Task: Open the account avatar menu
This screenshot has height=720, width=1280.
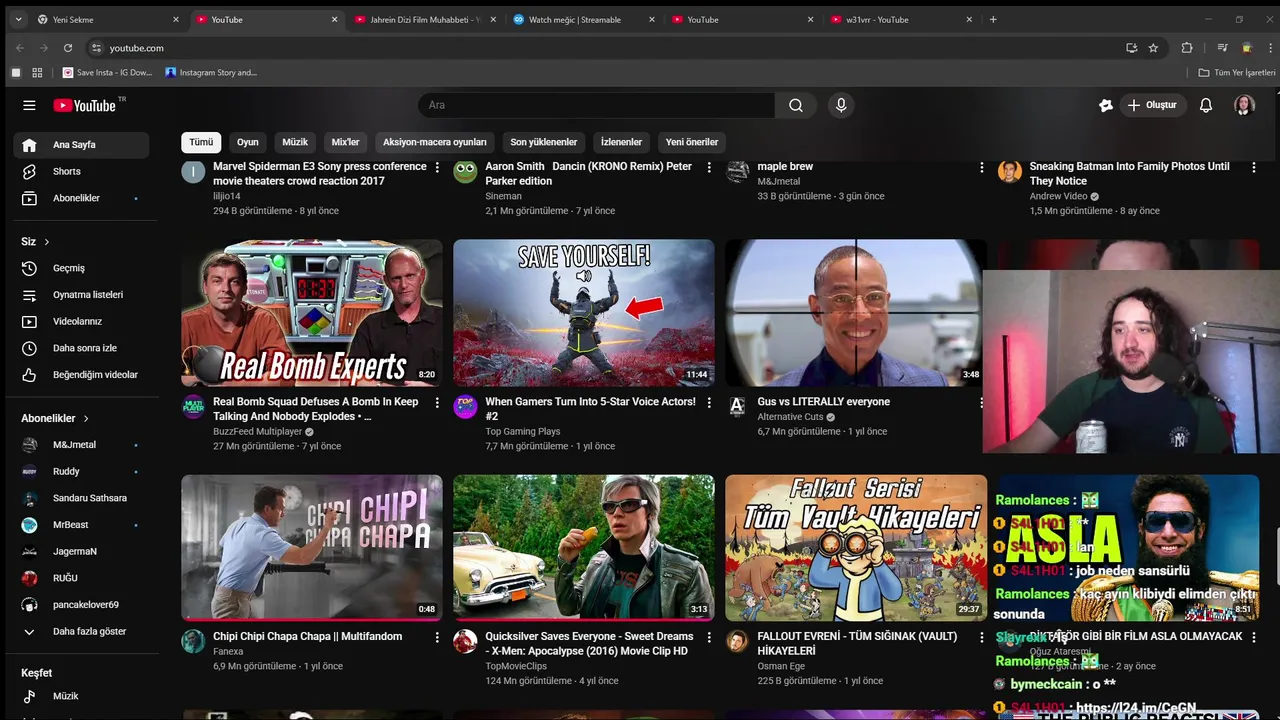Action: click(x=1244, y=105)
